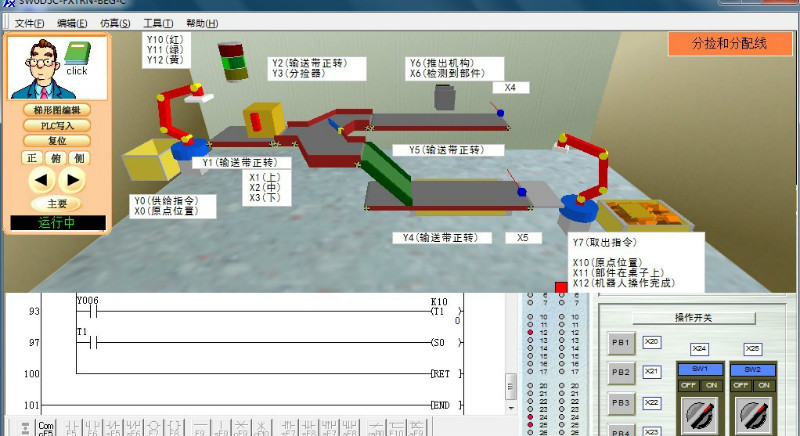This screenshot has height=436, width=800.
Task: Click the 复位 reset button
Action: pyautogui.click(x=57, y=141)
